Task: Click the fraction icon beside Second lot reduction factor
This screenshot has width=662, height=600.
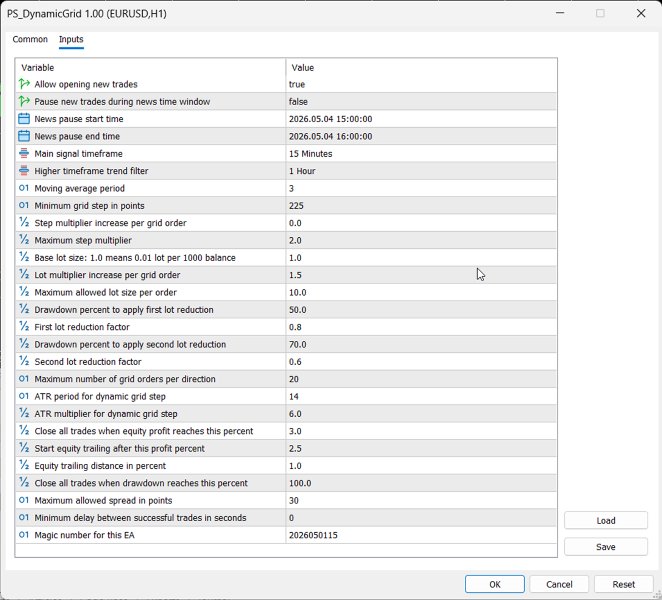Action: click(24, 361)
